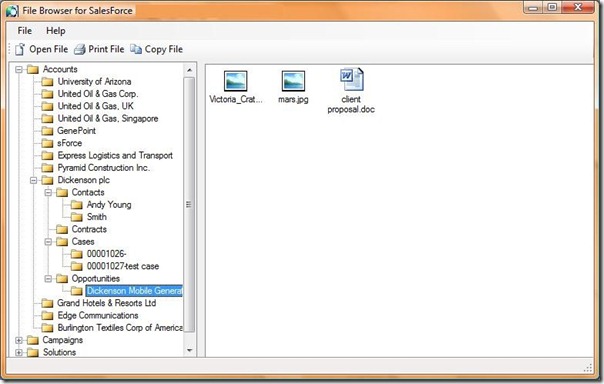Viewport: 604px width, 384px height.
Task: Click the Copy File toolbar icon
Action: [136, 49]
